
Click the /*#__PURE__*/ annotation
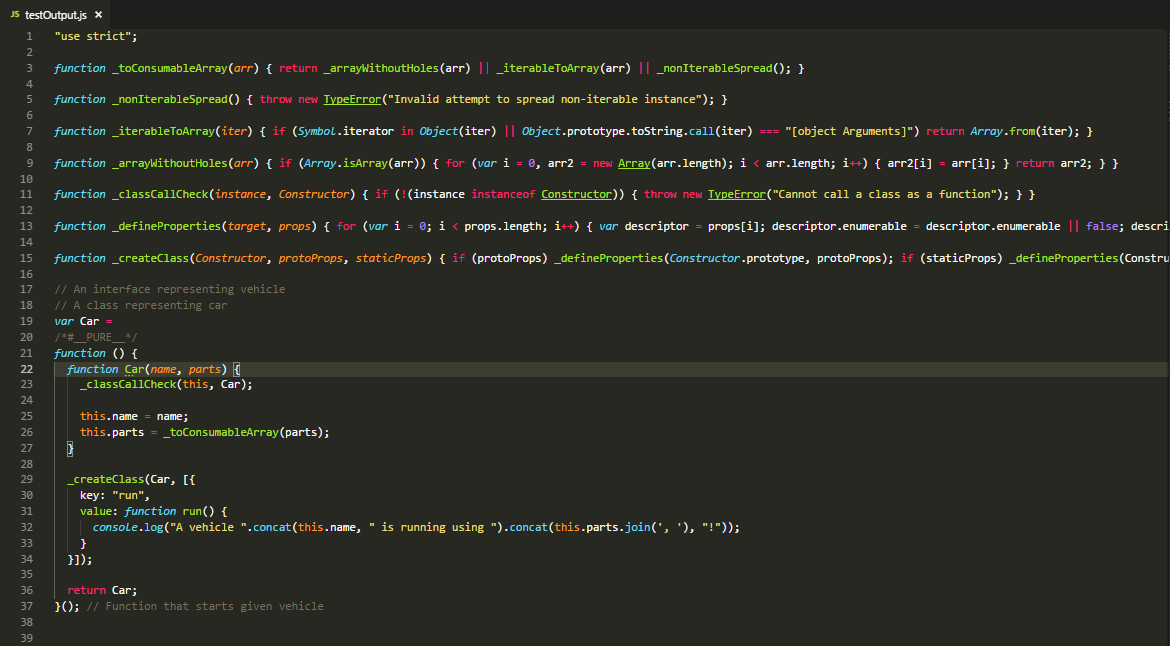click(97, 336)
